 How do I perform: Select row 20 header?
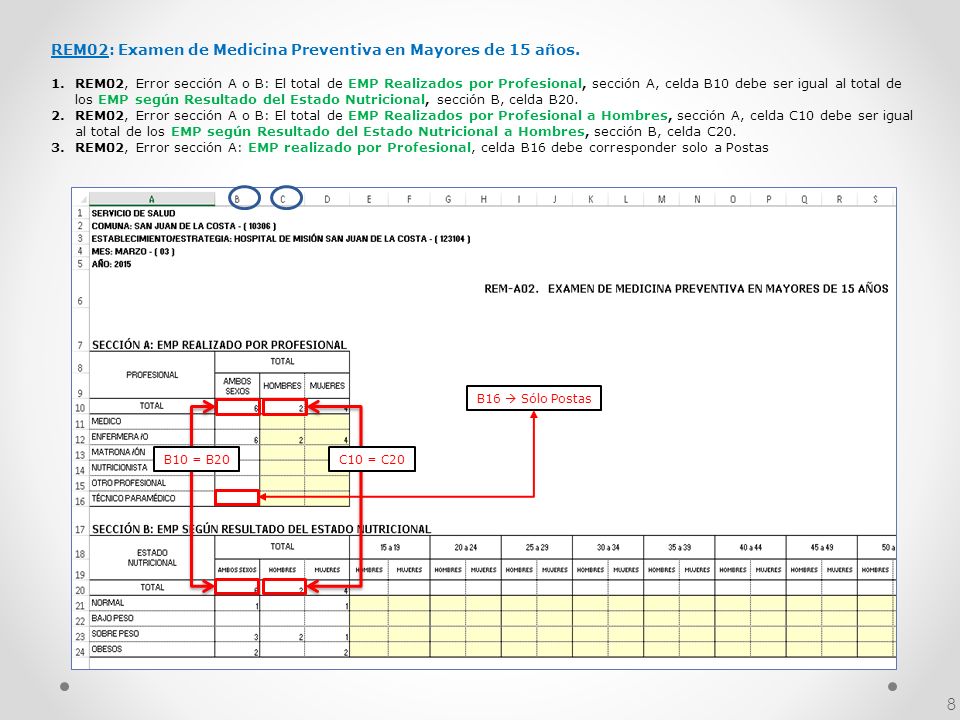(x=80, y=590)
